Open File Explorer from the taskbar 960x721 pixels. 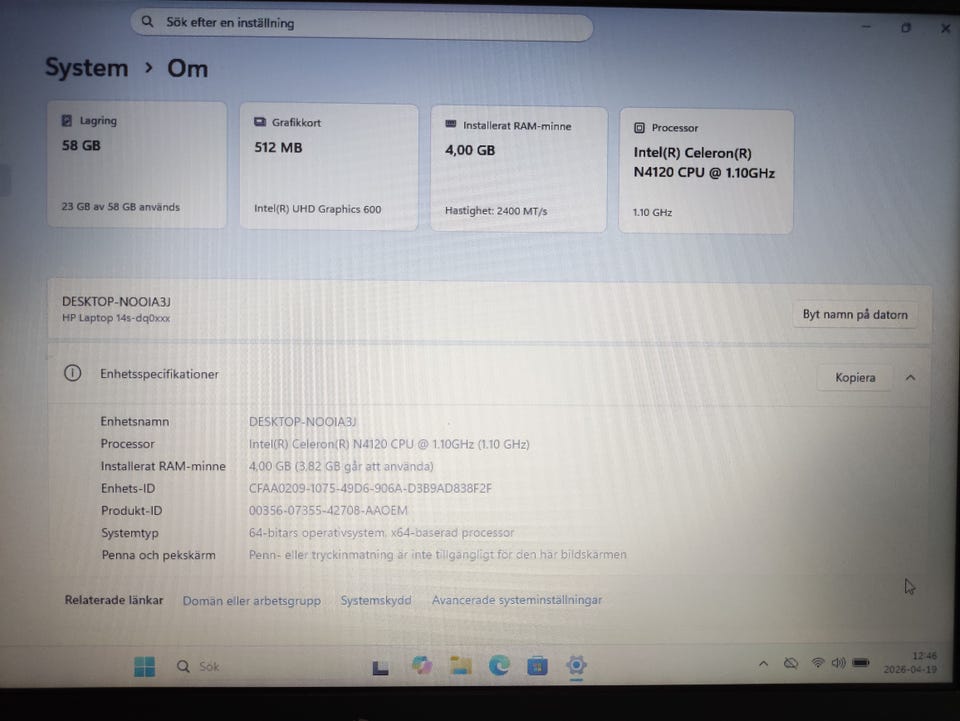[x=460, y=665]
